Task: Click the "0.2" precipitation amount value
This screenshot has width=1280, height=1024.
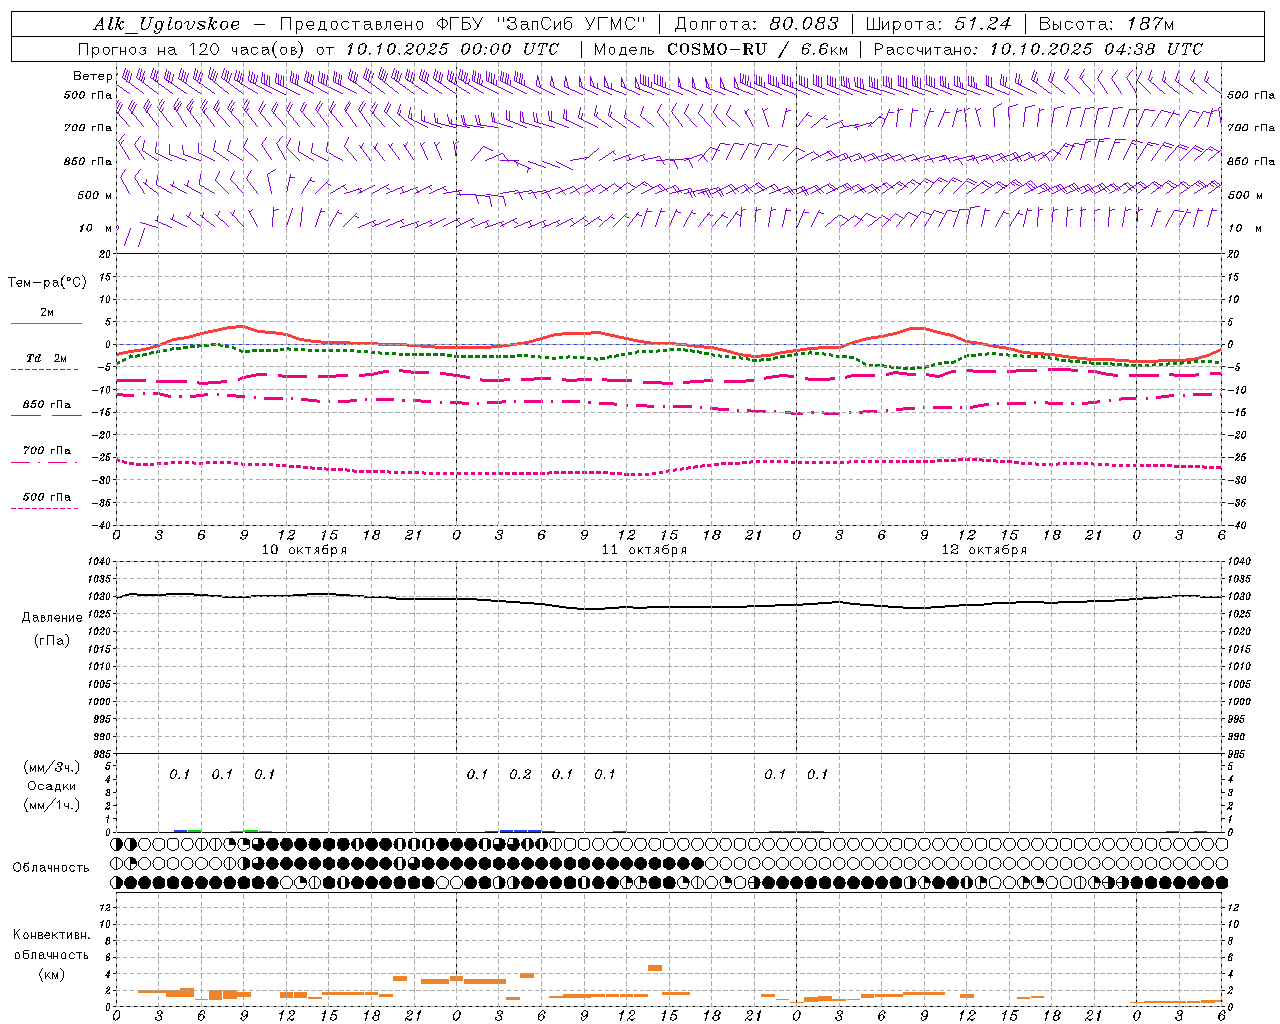Action: [520, 774]
